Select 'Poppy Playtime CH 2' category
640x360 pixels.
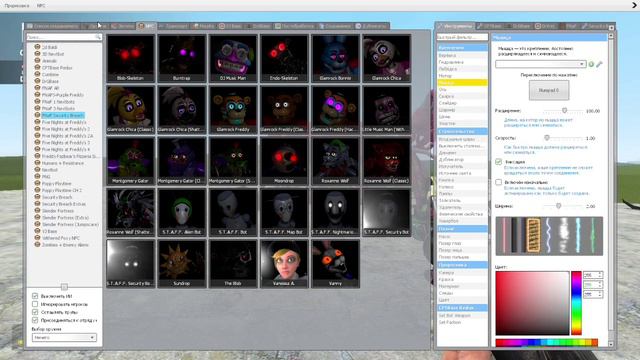pyautogui.click(x=62, y=190)
